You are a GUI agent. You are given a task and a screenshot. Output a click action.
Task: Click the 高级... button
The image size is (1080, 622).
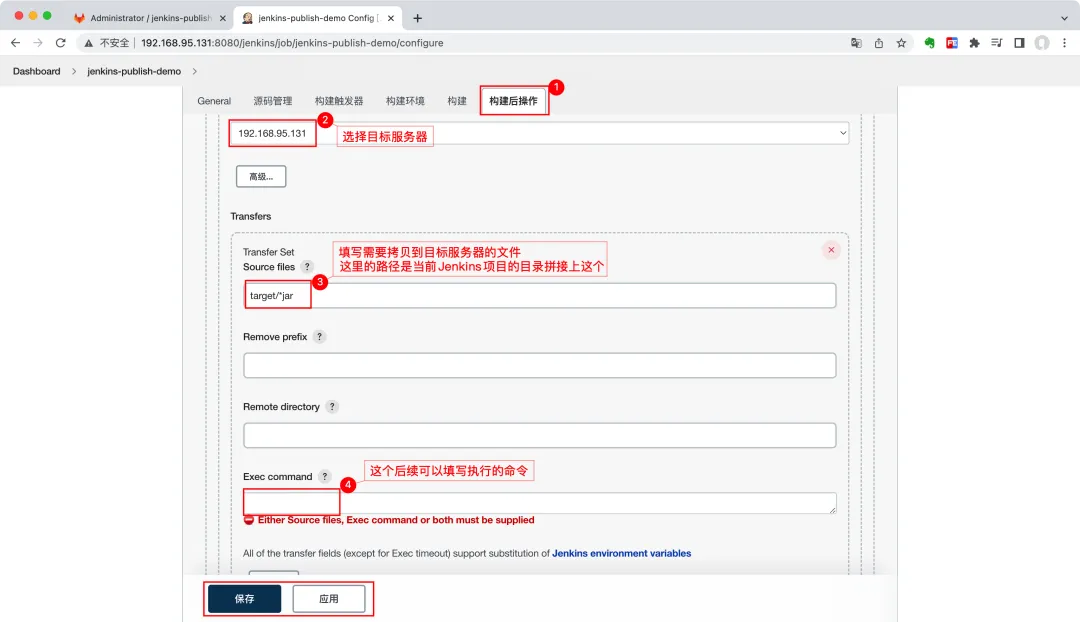pos(261,176)
